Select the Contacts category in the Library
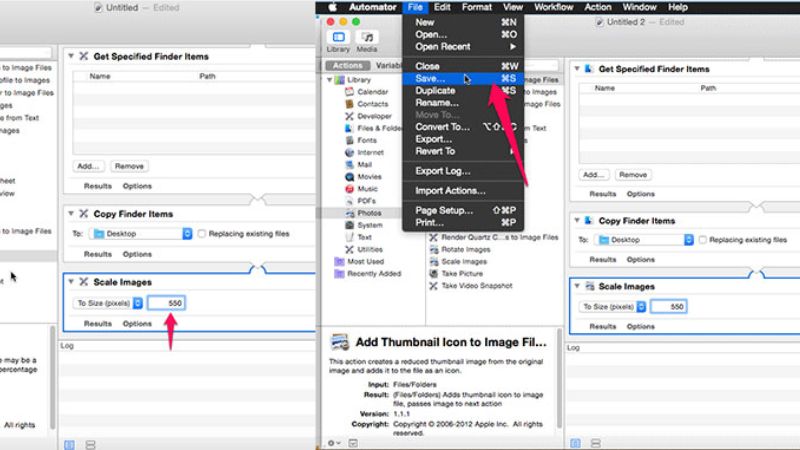This screenshot has width=800, height=450. pyautogui.click(x=372, y=104)
